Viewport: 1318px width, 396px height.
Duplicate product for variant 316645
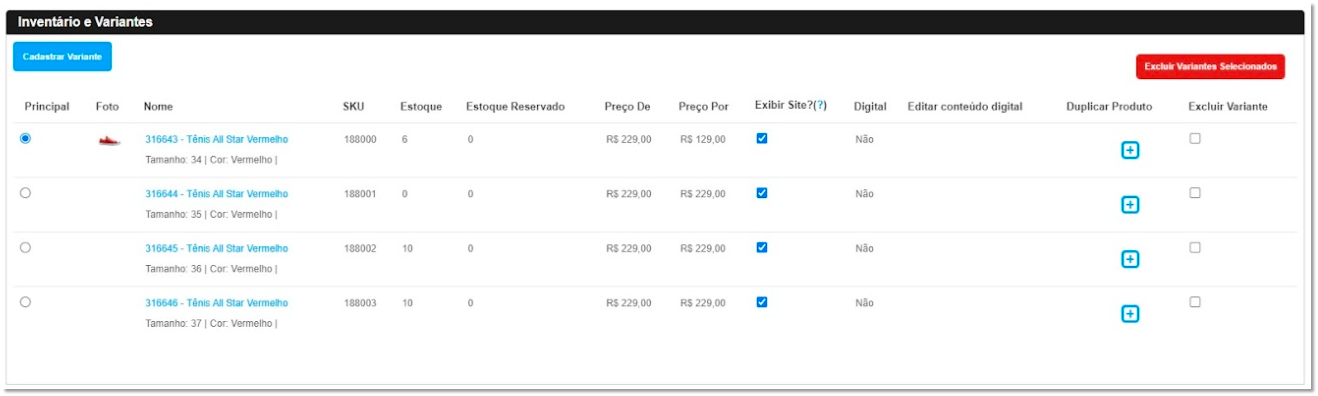pos(1130,259)
